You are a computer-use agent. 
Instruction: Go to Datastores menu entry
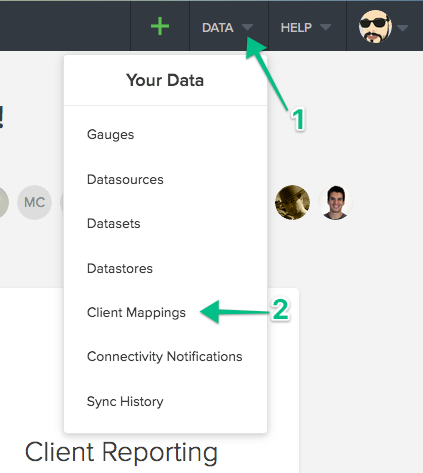pos(120,268)
